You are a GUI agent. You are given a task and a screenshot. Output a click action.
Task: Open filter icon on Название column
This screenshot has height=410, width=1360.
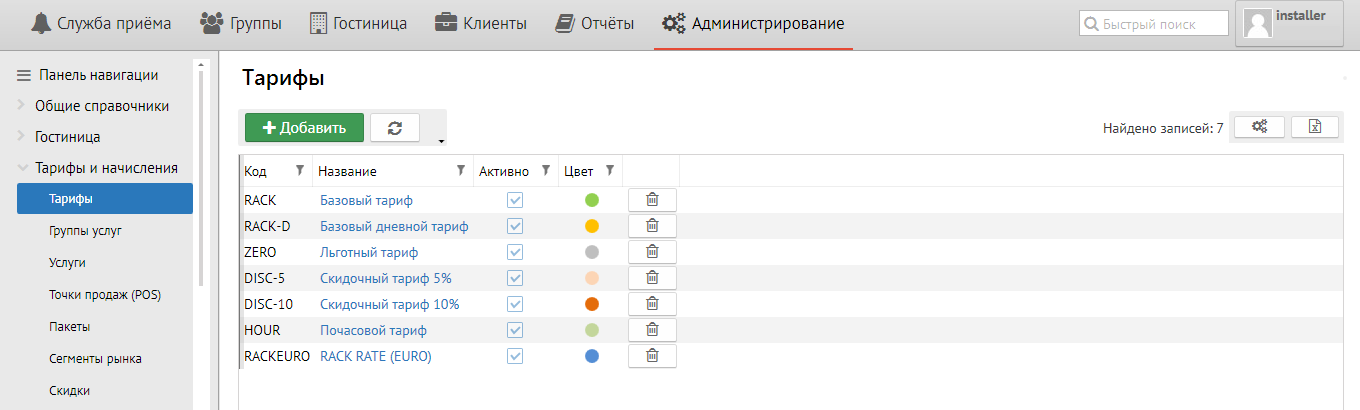pos(460,171)
